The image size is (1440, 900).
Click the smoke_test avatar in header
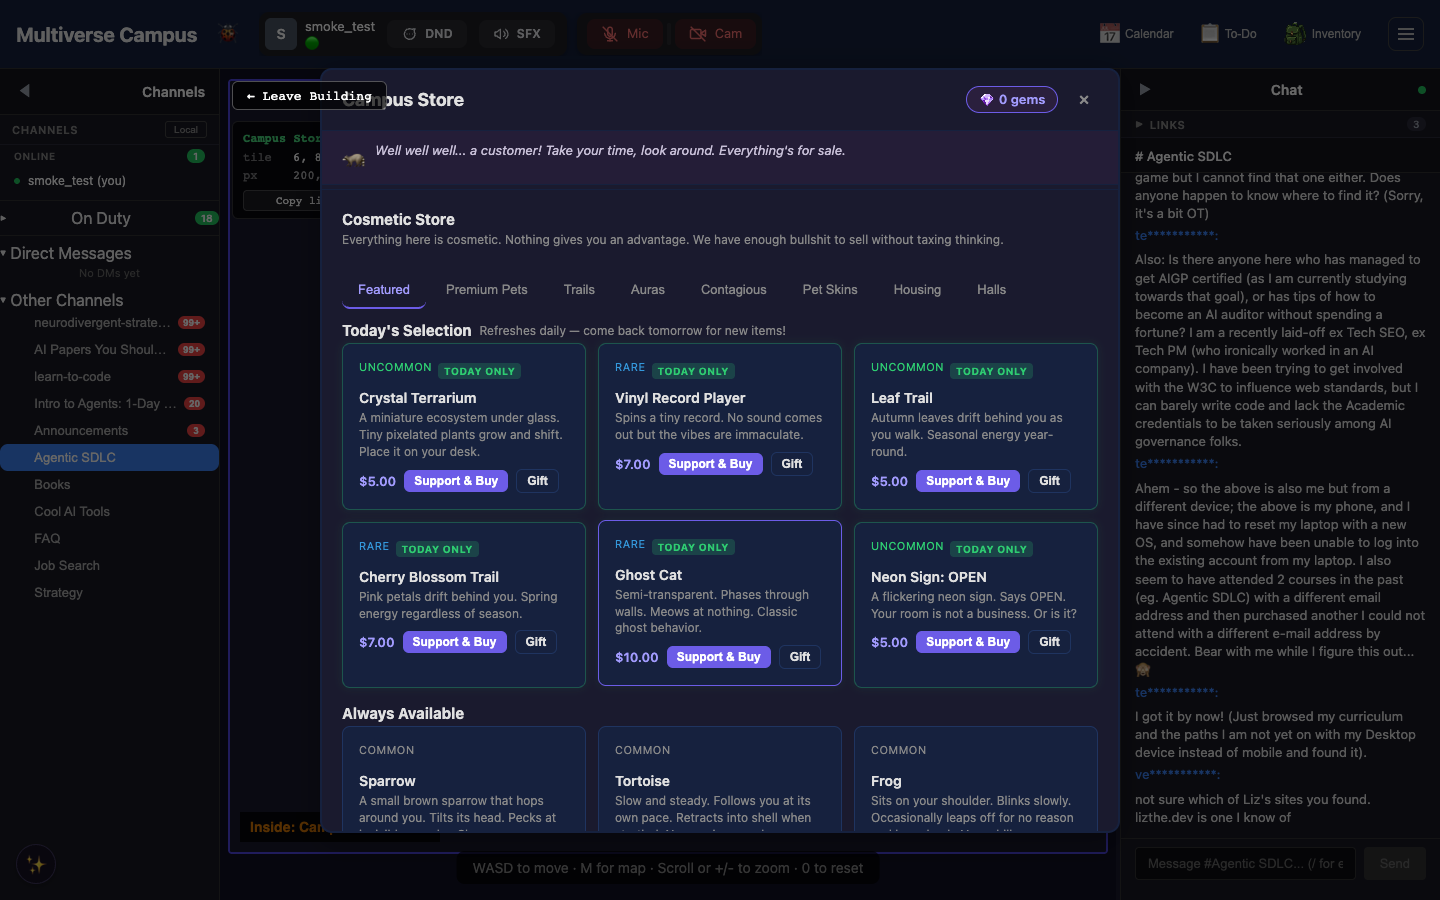281,34
